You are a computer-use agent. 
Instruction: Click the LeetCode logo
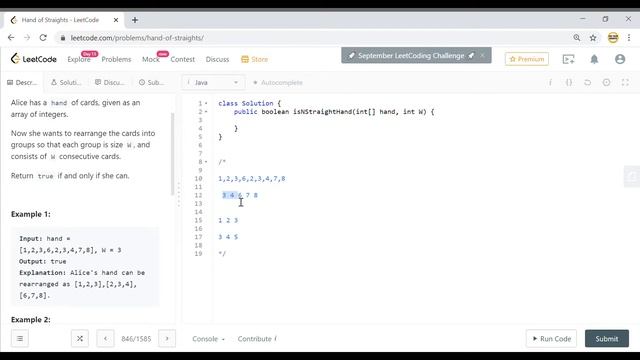[x=33, y=59]
